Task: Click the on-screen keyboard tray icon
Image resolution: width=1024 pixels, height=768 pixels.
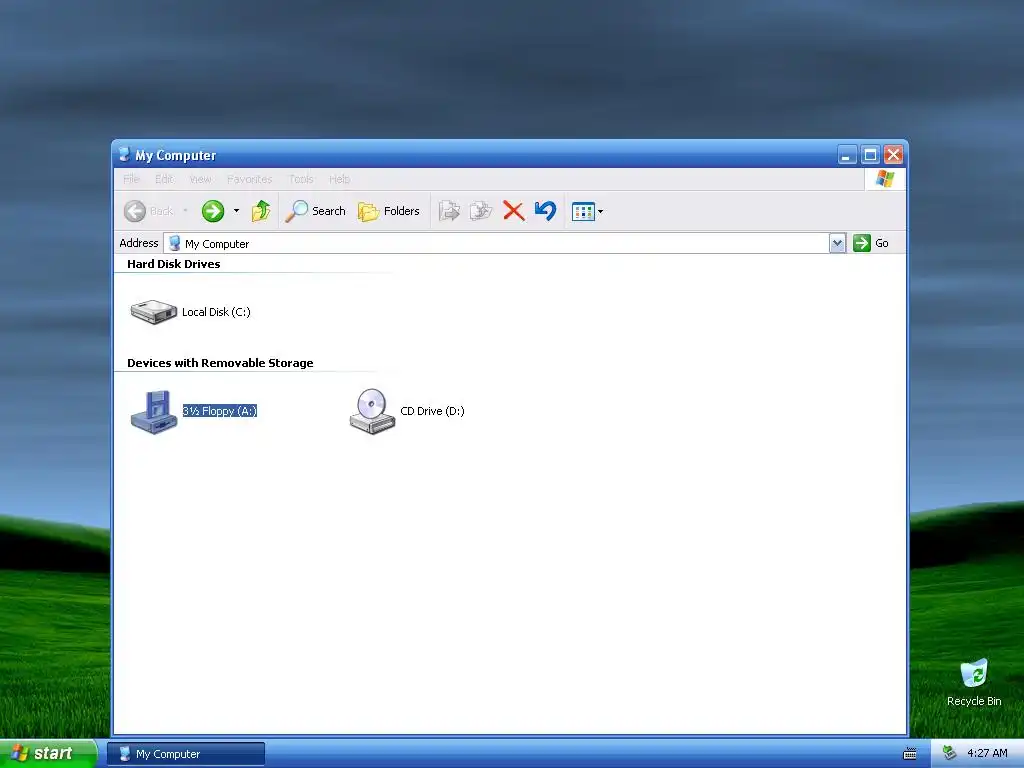Action: [x=910, y=754]
